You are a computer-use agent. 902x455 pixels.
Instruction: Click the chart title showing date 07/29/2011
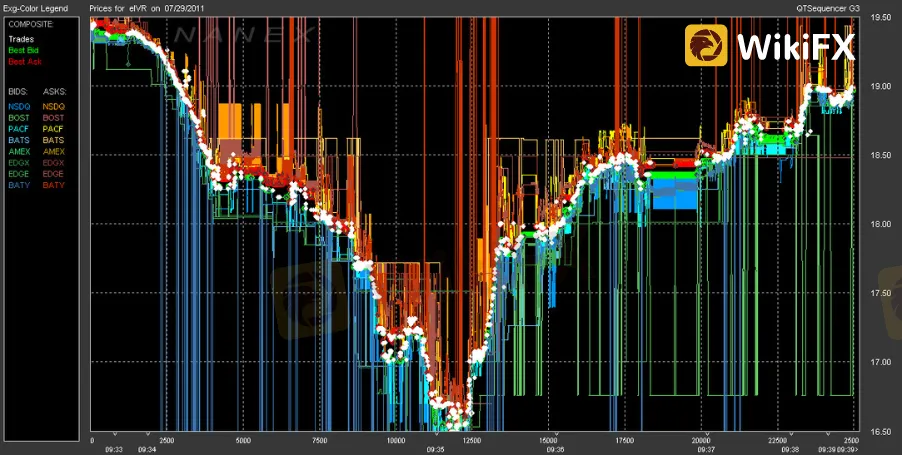pyautogui.click(x=153, y=7)
